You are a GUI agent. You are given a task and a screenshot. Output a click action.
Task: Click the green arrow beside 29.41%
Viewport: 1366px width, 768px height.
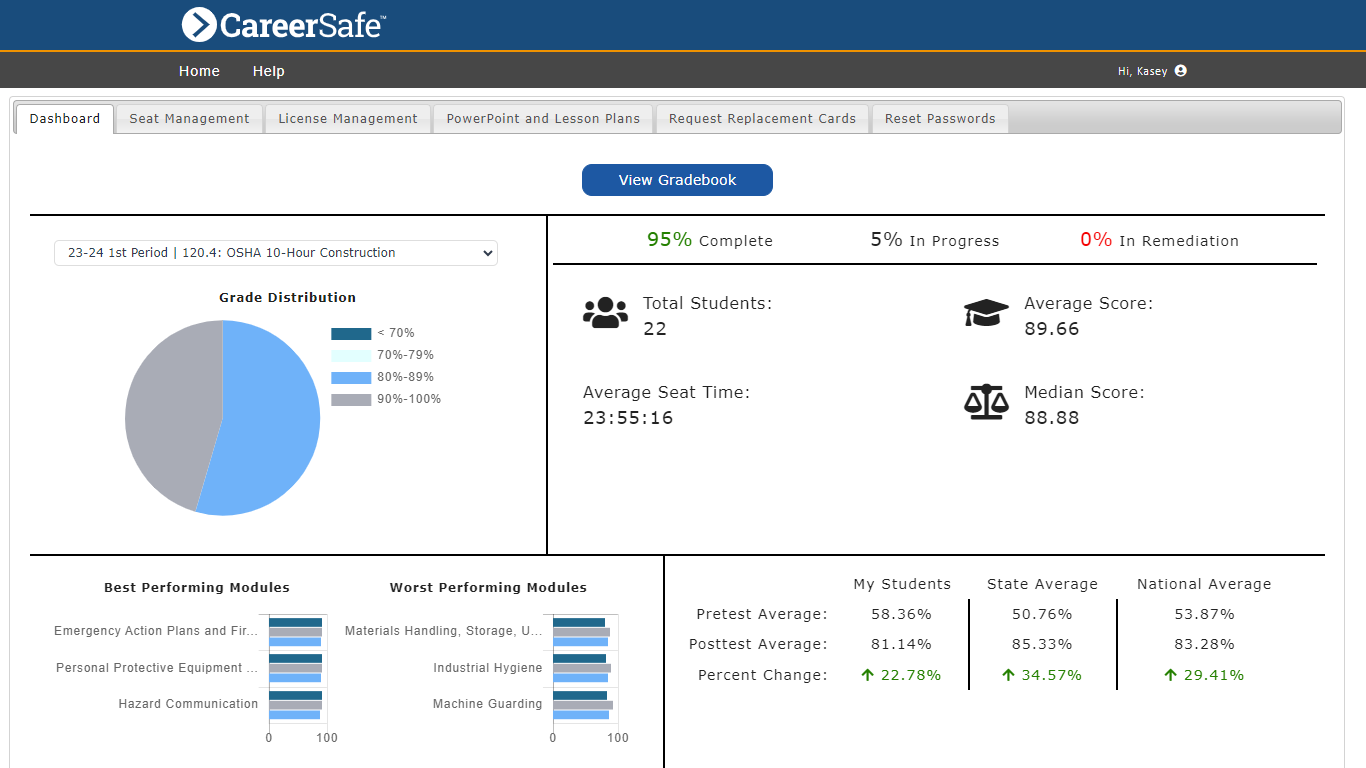(x=1170, y=675)
